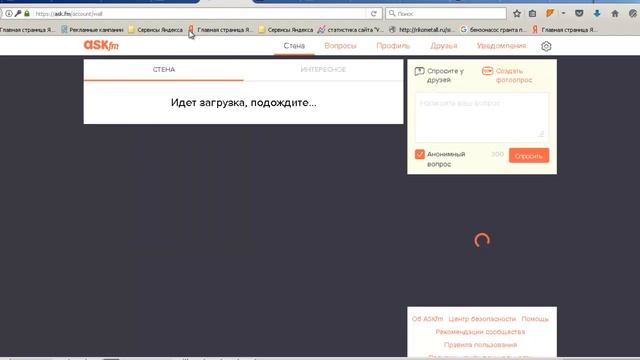
Task: Open 'Профиль' navigation item
Action: coord(393,46)
